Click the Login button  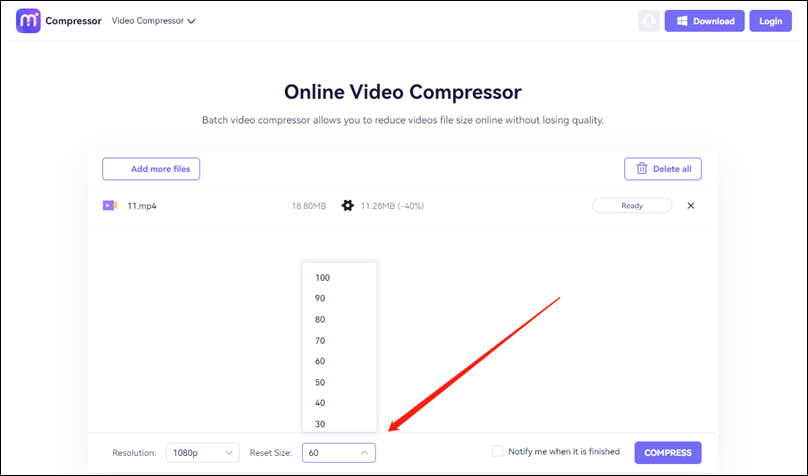coord(770,21)
